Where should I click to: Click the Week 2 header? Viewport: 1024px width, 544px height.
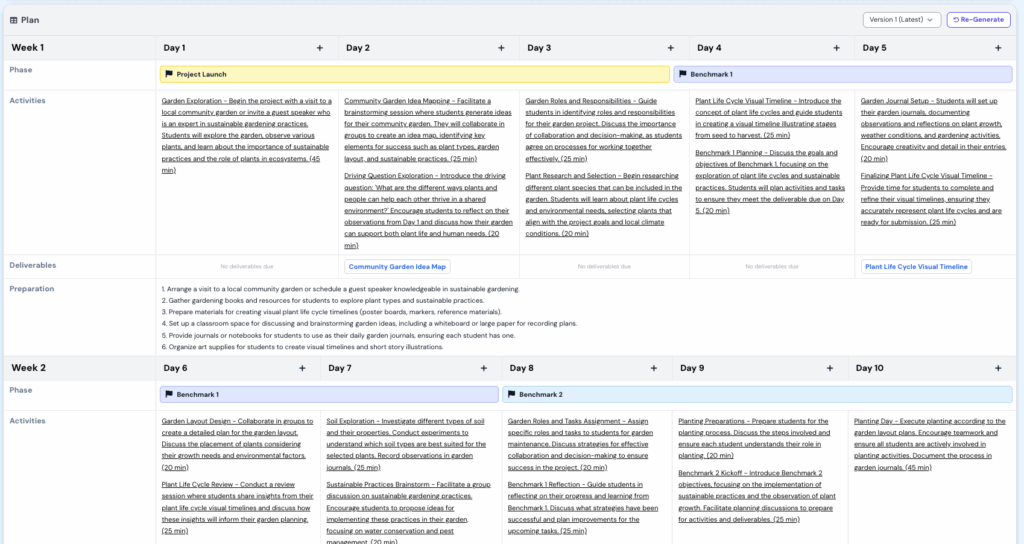pos(28,368)
